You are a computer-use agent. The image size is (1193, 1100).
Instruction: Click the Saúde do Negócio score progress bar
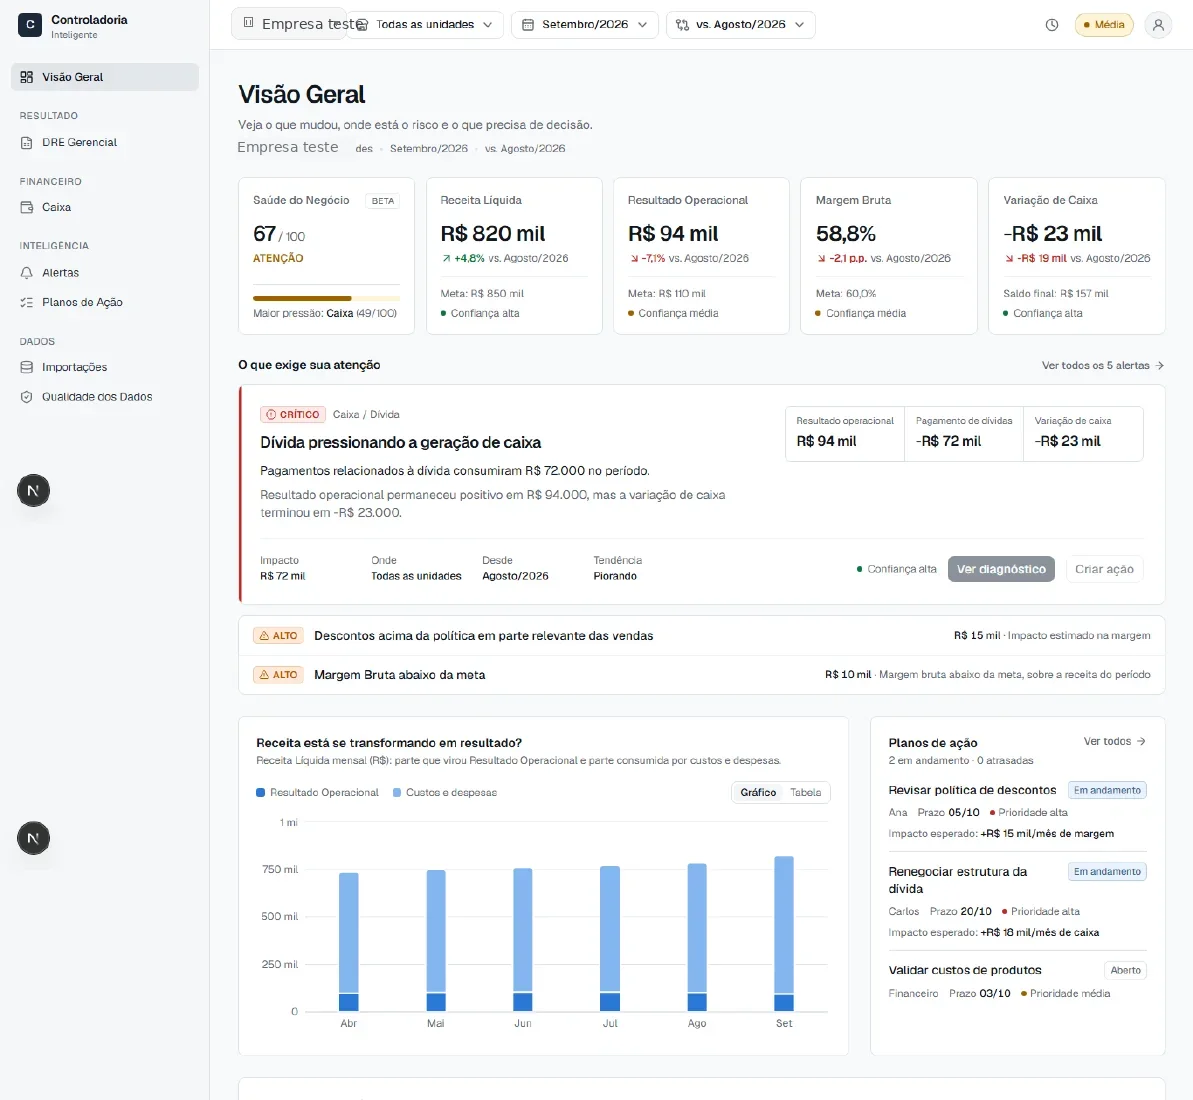tap(326, 298)
